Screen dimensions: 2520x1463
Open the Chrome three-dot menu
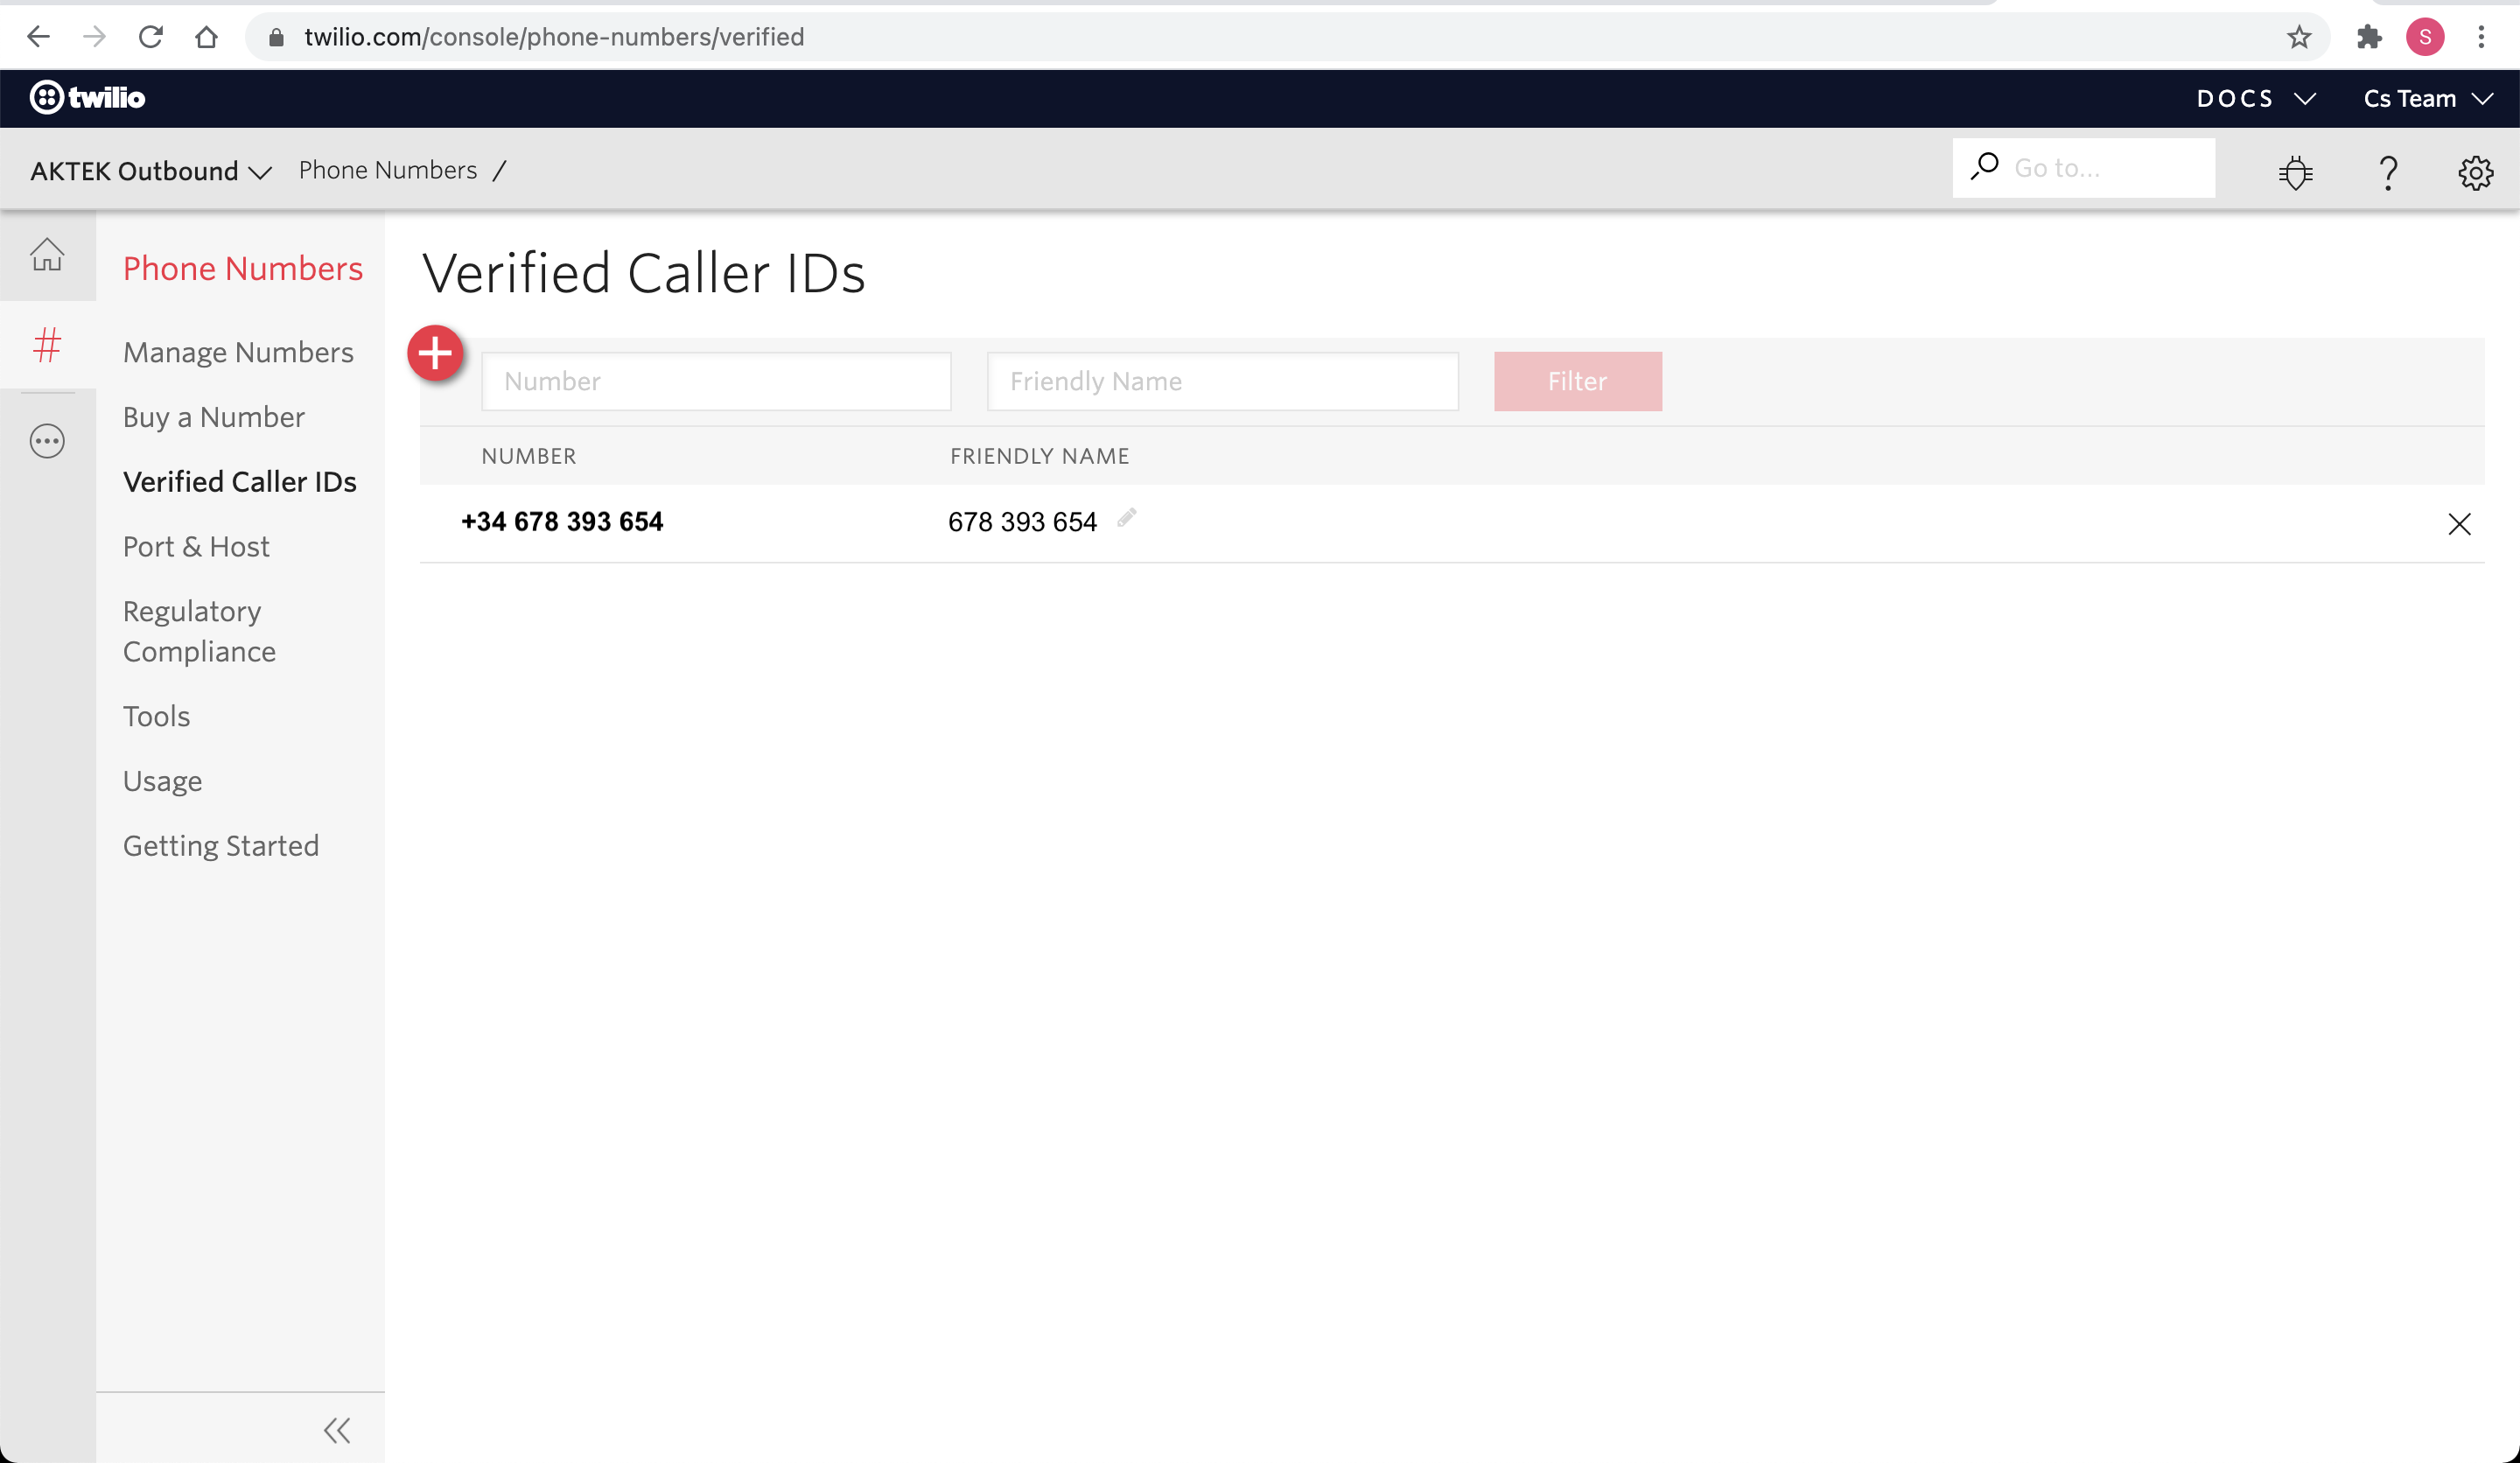(2481, 37)
